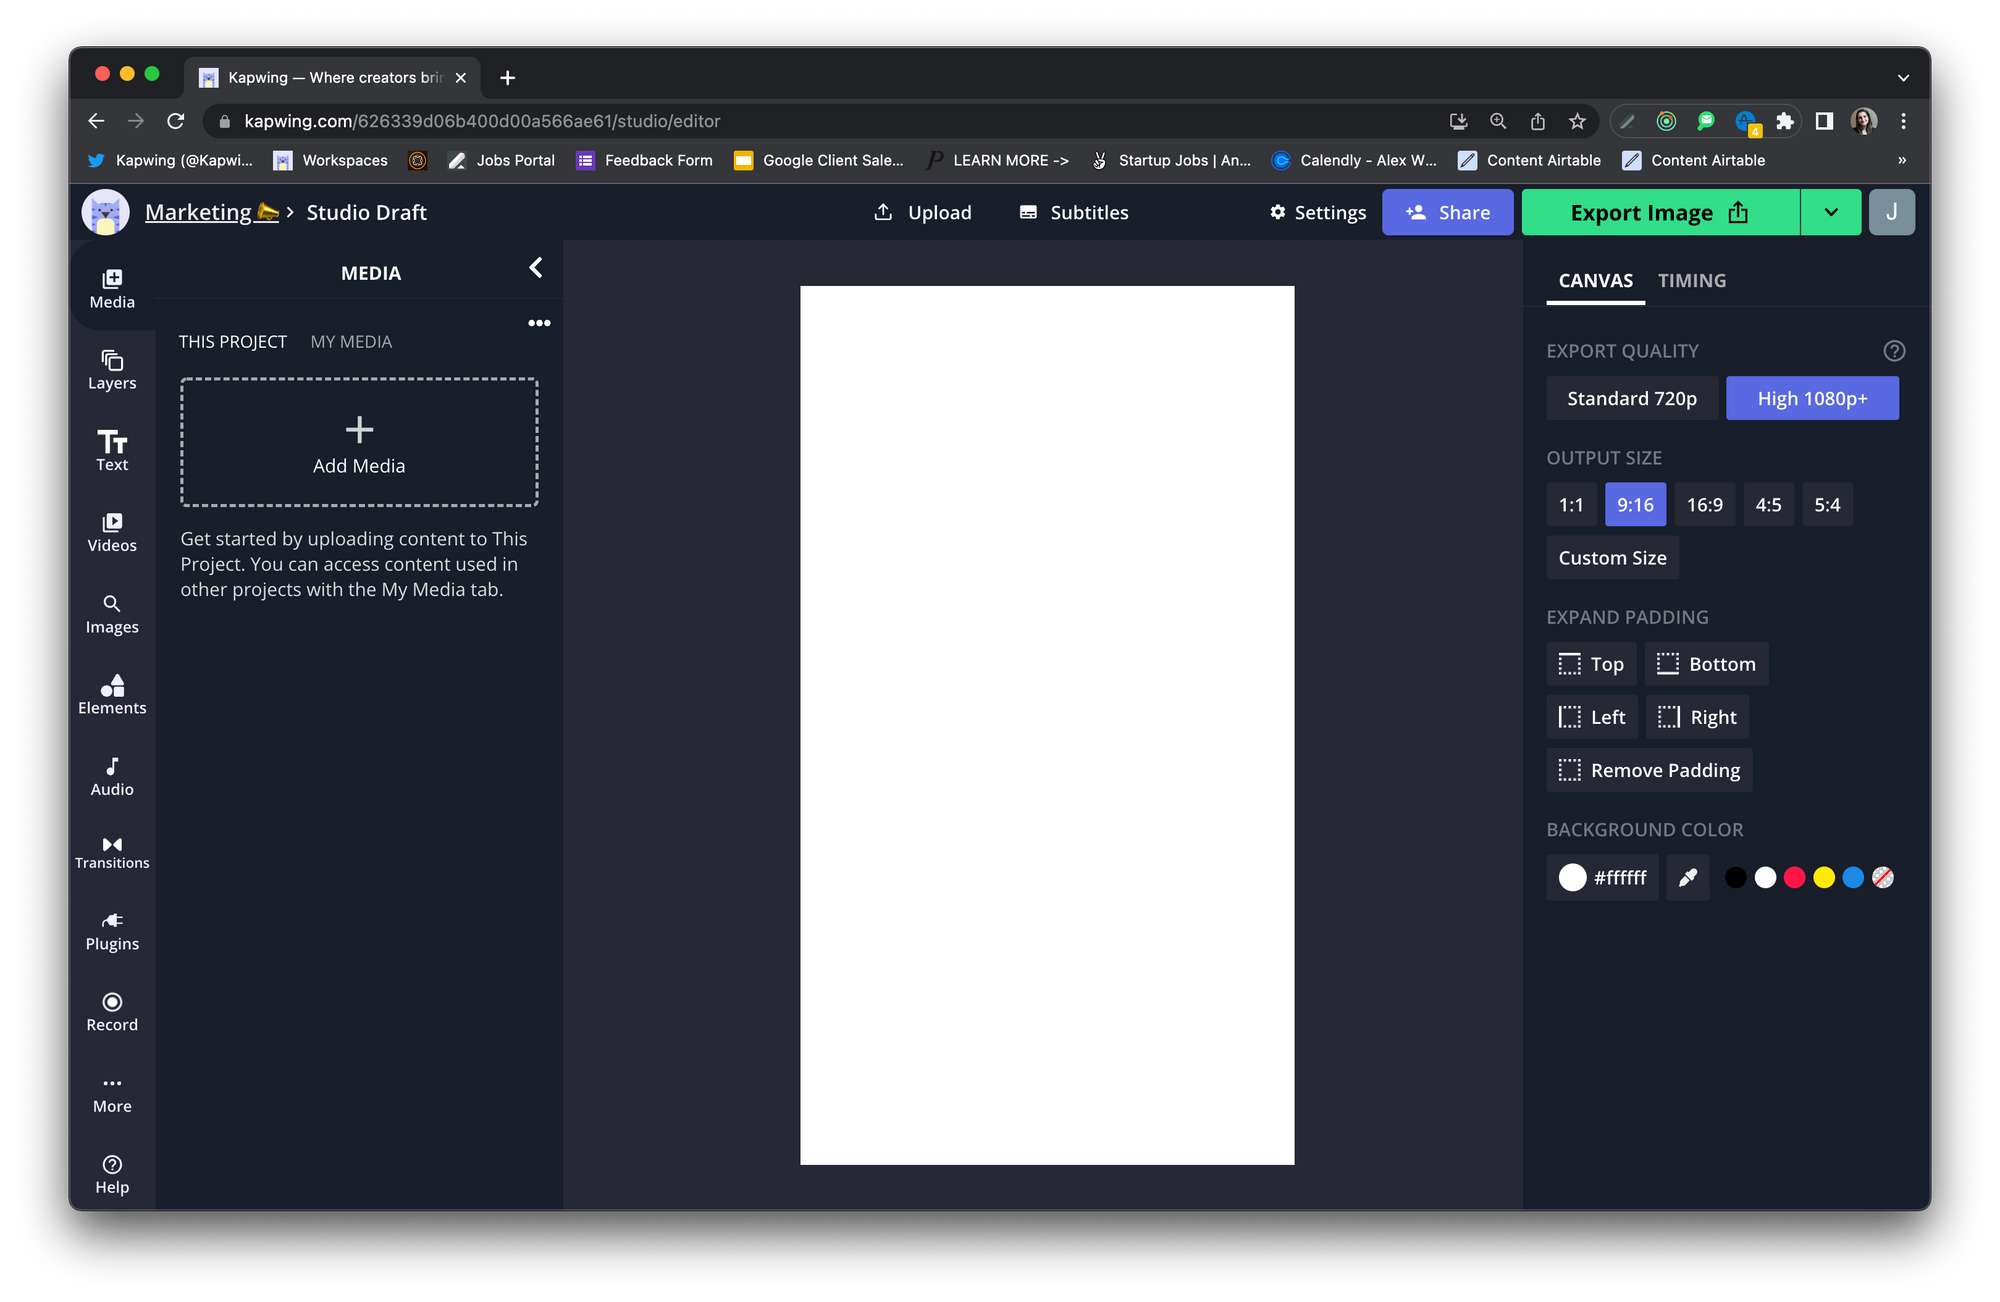Image resolution: width=2000 pixels, height=1302 pixels.
Task: Choose the red background color swatch
Action: [x=1795, y=878]
